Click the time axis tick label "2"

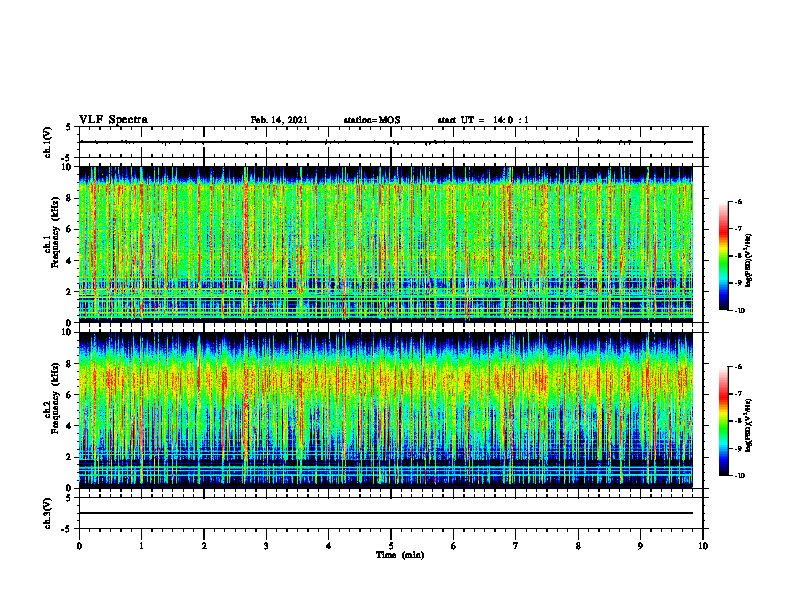204,546
